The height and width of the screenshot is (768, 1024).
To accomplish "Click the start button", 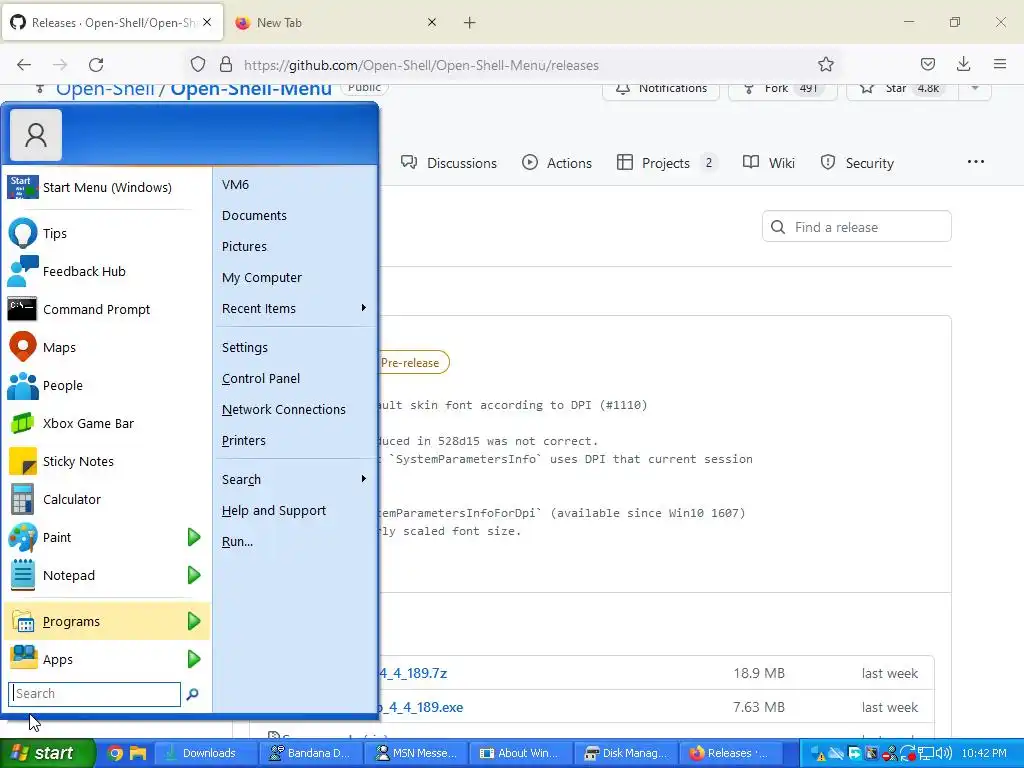I will click(x=47, y=753).
